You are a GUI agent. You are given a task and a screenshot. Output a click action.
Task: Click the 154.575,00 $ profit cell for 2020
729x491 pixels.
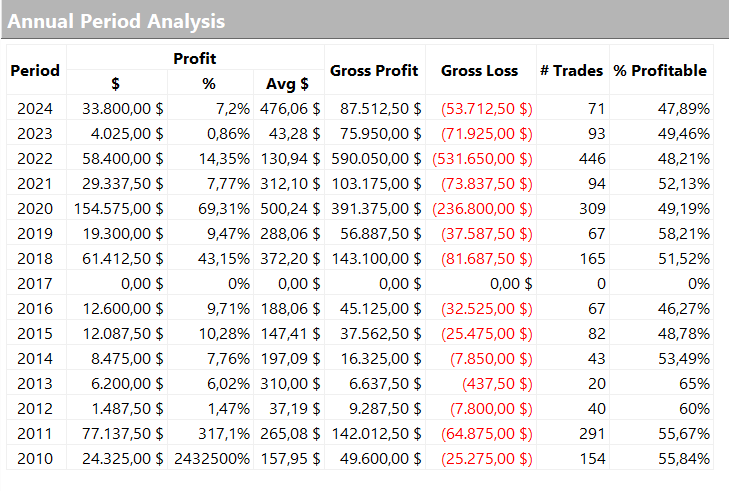(119, 209)
